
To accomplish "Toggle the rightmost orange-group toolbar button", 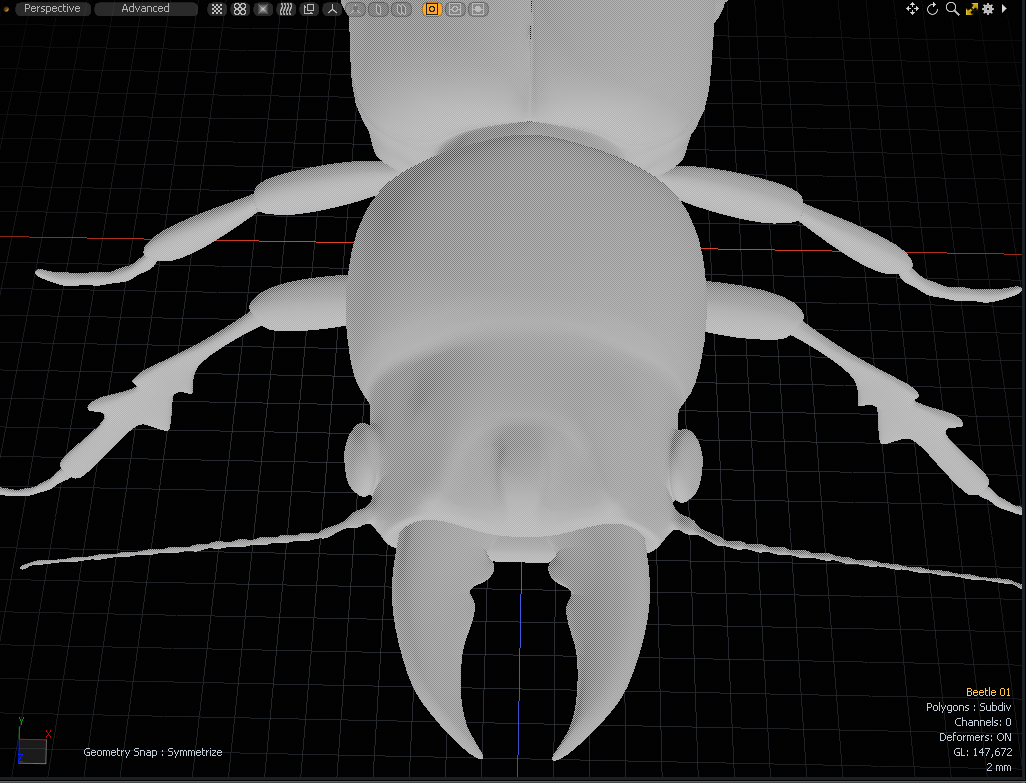I will (x=478, y=9).
